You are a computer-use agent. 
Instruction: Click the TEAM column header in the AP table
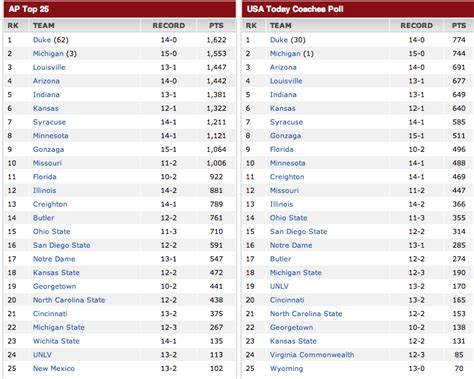[x=44, y=26]
